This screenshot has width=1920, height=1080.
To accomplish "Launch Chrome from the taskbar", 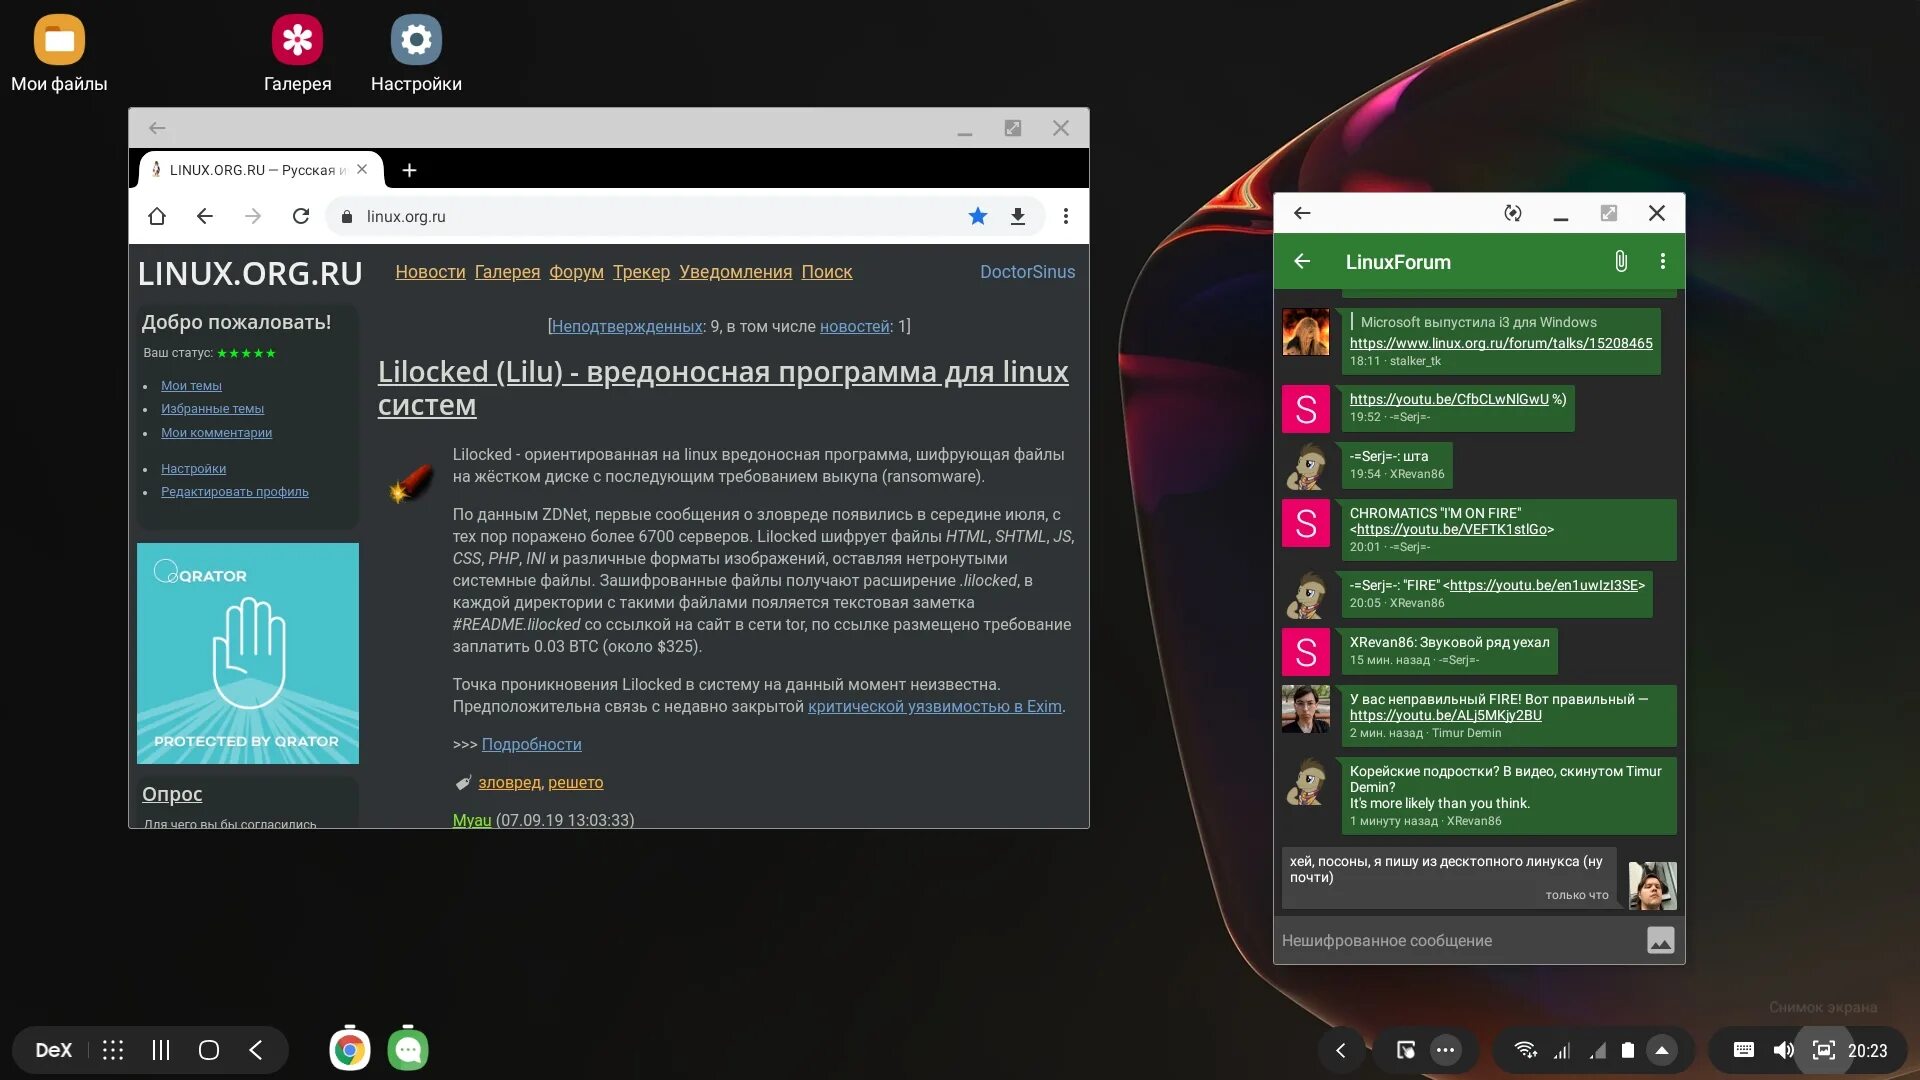I will 350,1050.
